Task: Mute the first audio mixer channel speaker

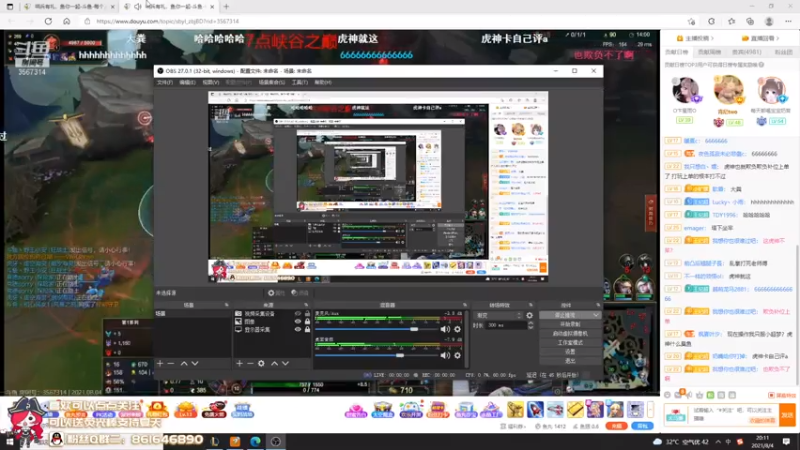Action: coord(445,330)
